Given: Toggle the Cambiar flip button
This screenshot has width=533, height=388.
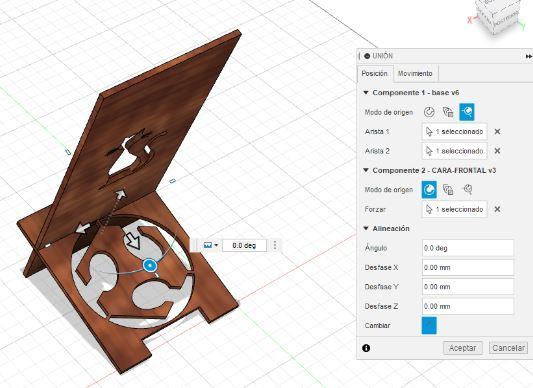Looking at the screenshot, I should coord(429,325).
